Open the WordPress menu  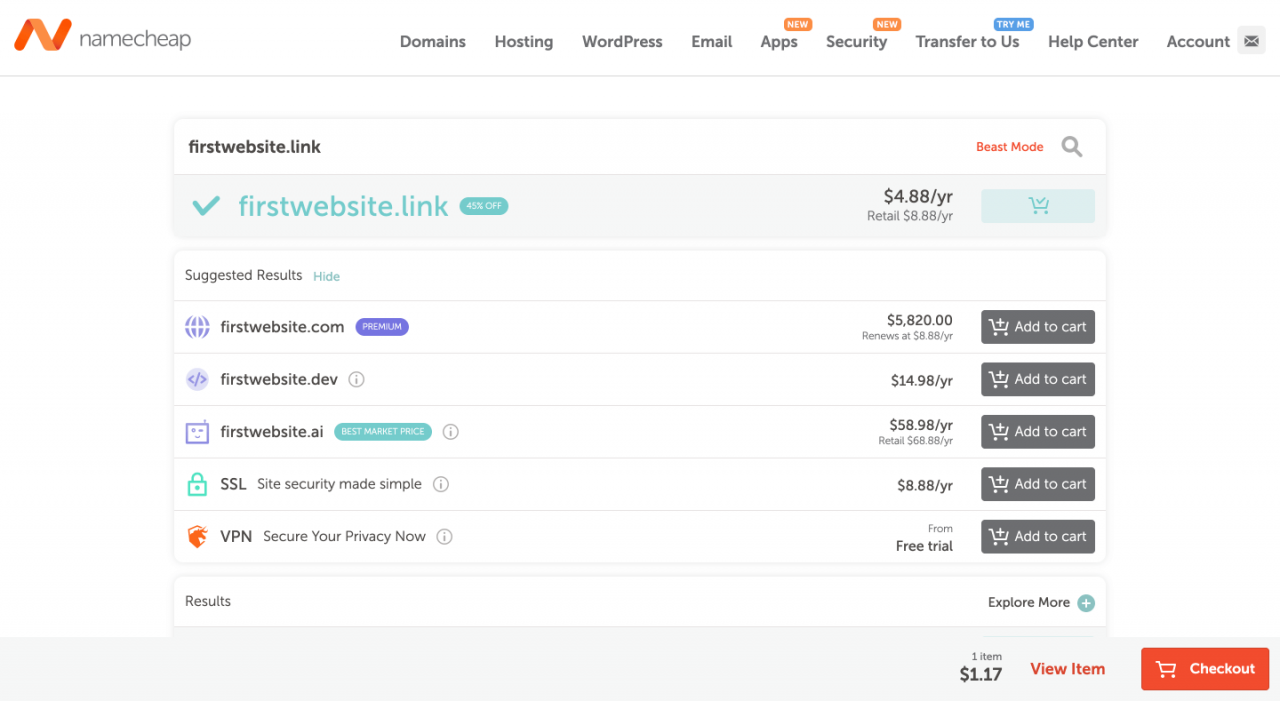click(622, 42)
